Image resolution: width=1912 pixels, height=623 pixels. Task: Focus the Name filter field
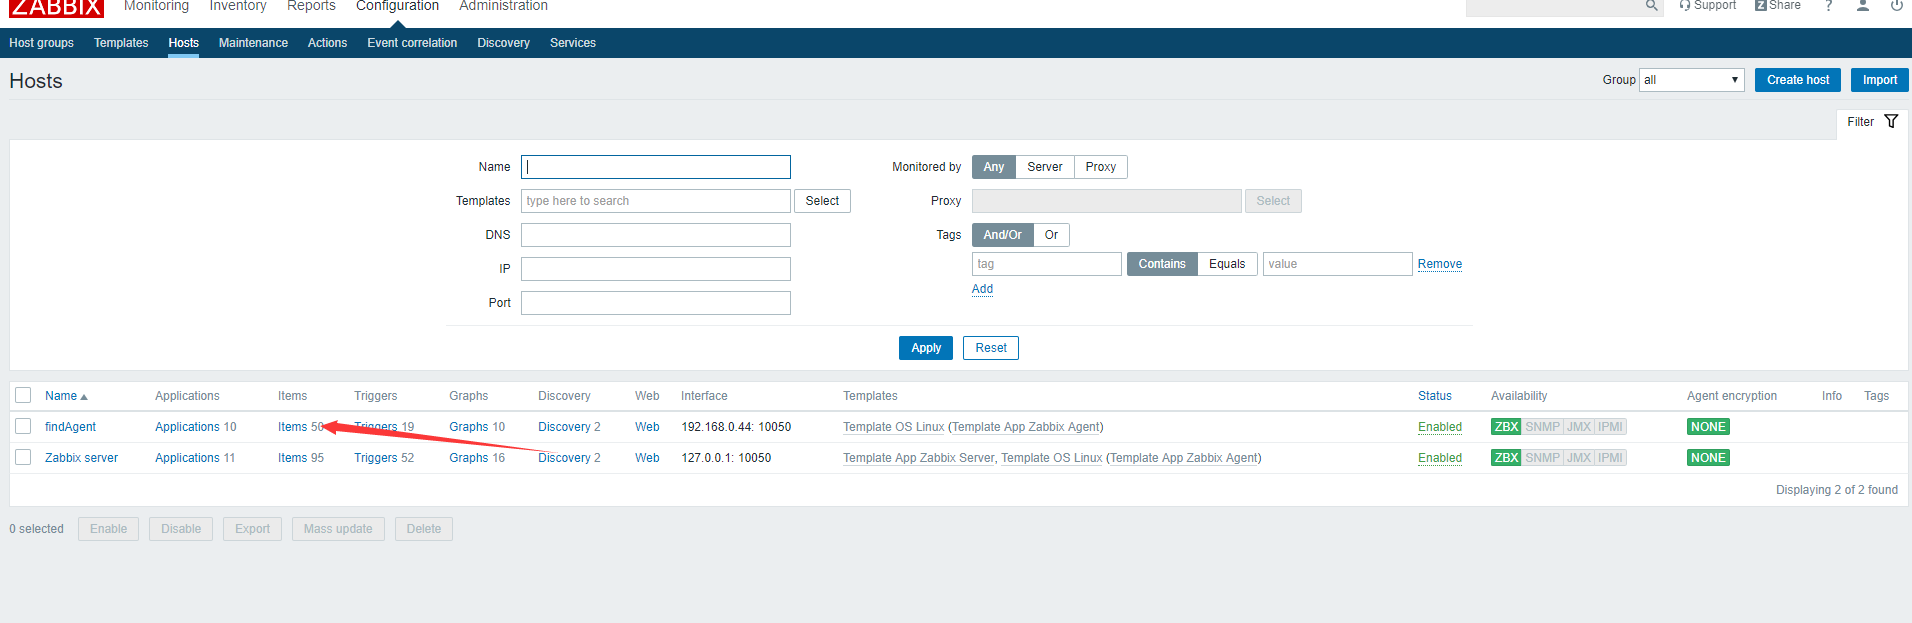656,167
